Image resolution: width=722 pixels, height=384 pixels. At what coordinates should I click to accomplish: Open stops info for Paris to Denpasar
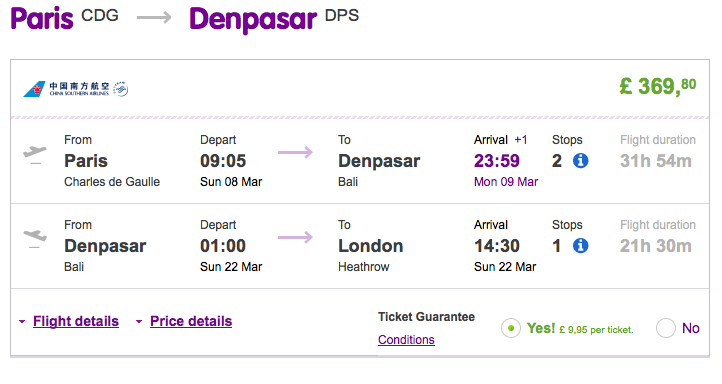coord(580,161)
